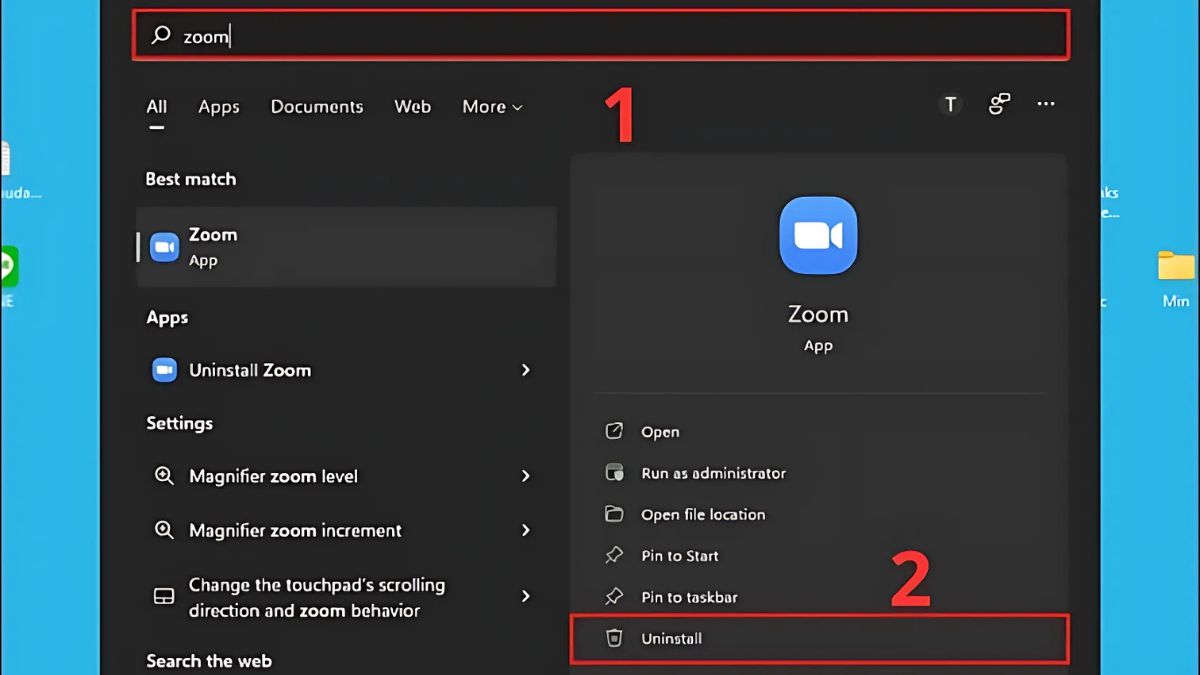
Task: Click the Pin to taskbar pin icon
Action: [x=614, y=597]
